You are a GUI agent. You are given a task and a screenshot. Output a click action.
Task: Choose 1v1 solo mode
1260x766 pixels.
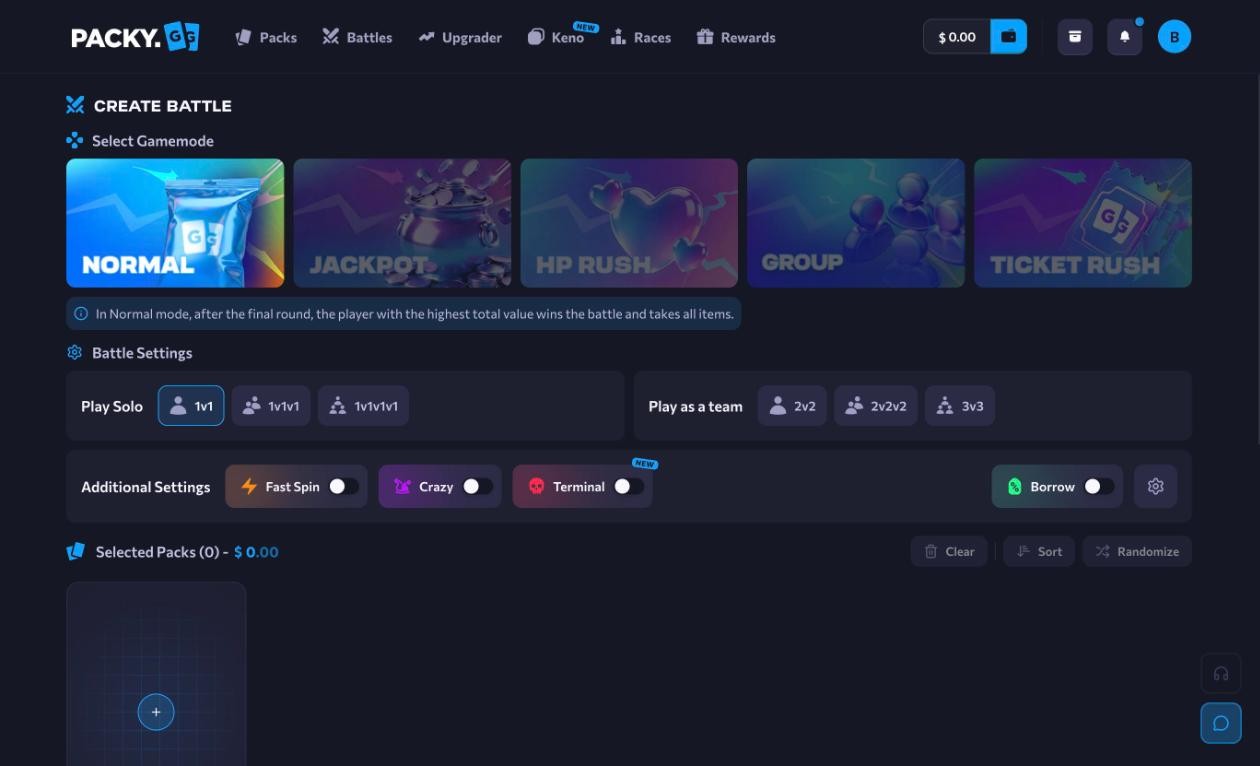(191, 406)
